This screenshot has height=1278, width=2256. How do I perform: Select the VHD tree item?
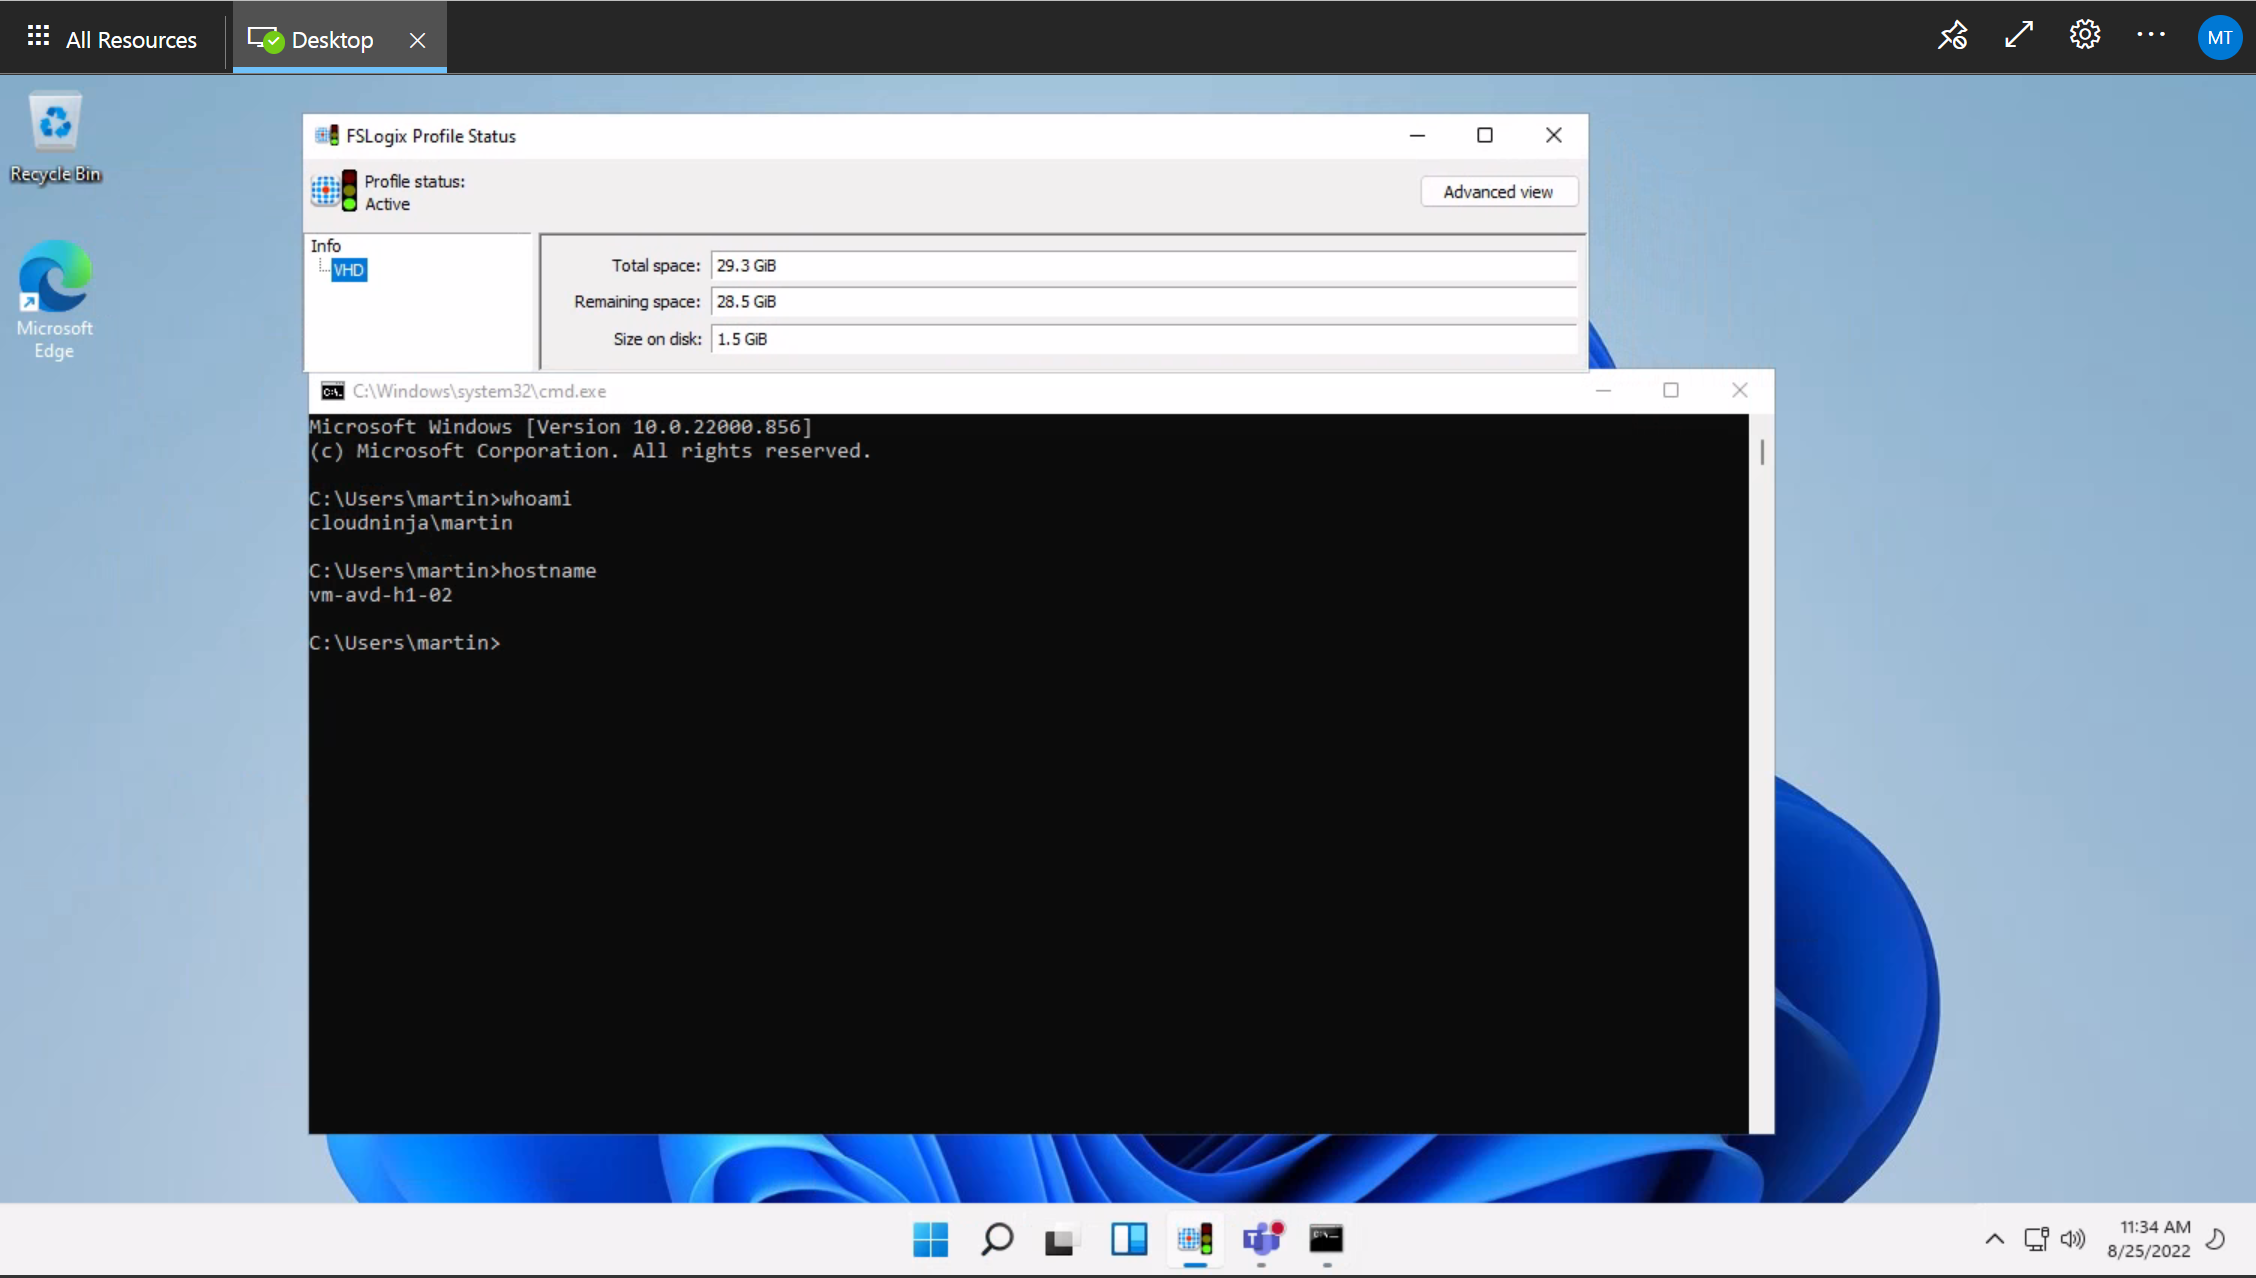[349, 270]
